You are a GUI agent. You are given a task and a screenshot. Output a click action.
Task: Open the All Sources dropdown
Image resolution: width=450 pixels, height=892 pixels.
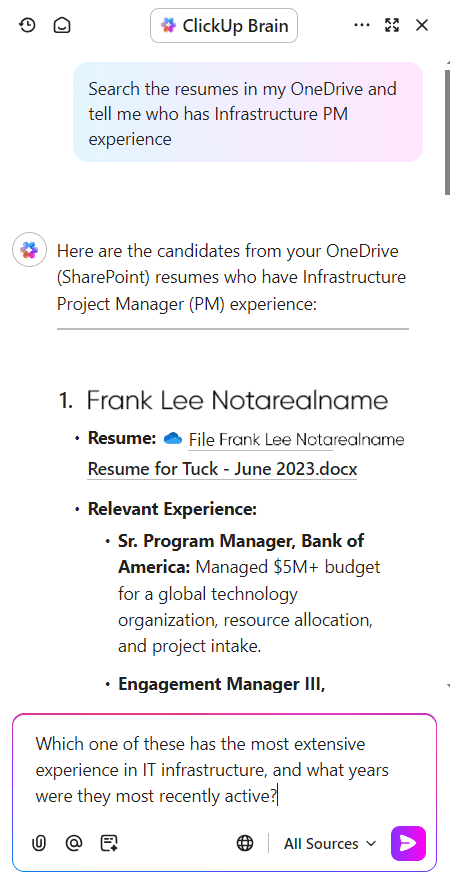click(330, 844)
